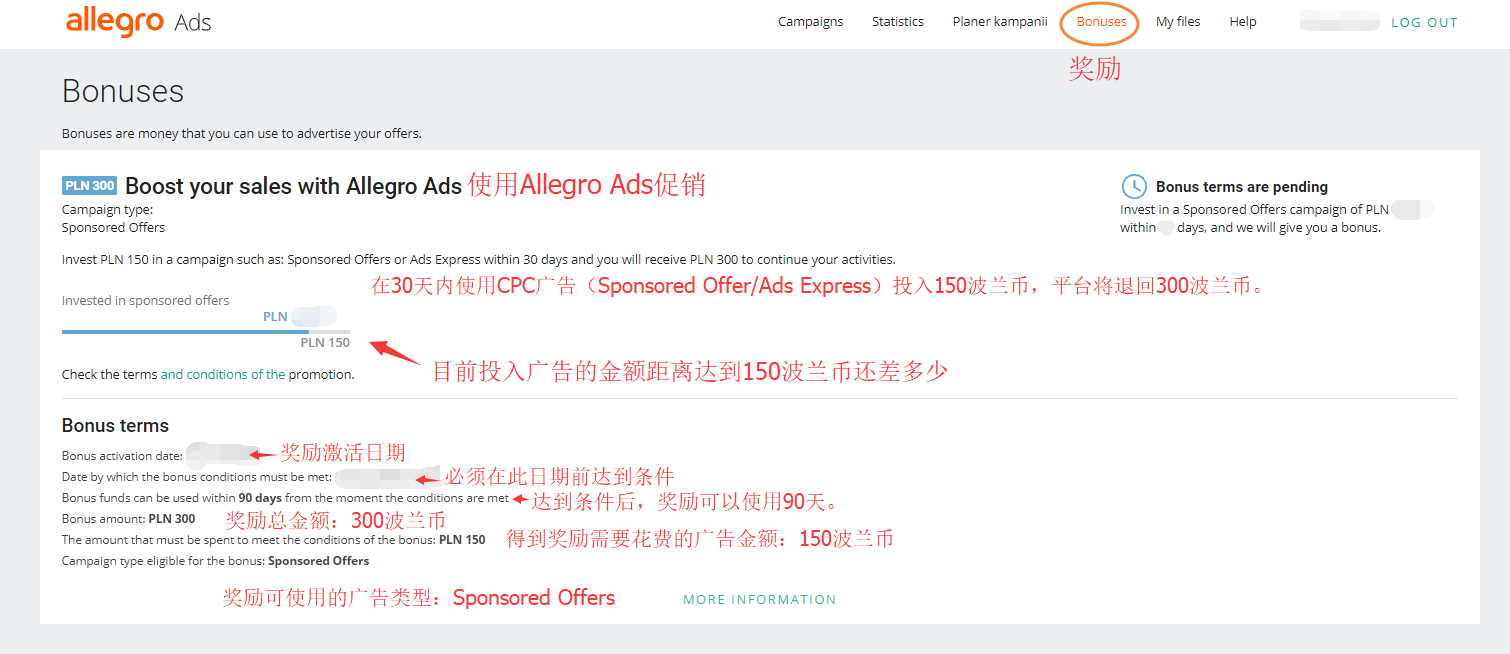Click 'Bonus funds can be used within 90 days' line

(286, 498)
